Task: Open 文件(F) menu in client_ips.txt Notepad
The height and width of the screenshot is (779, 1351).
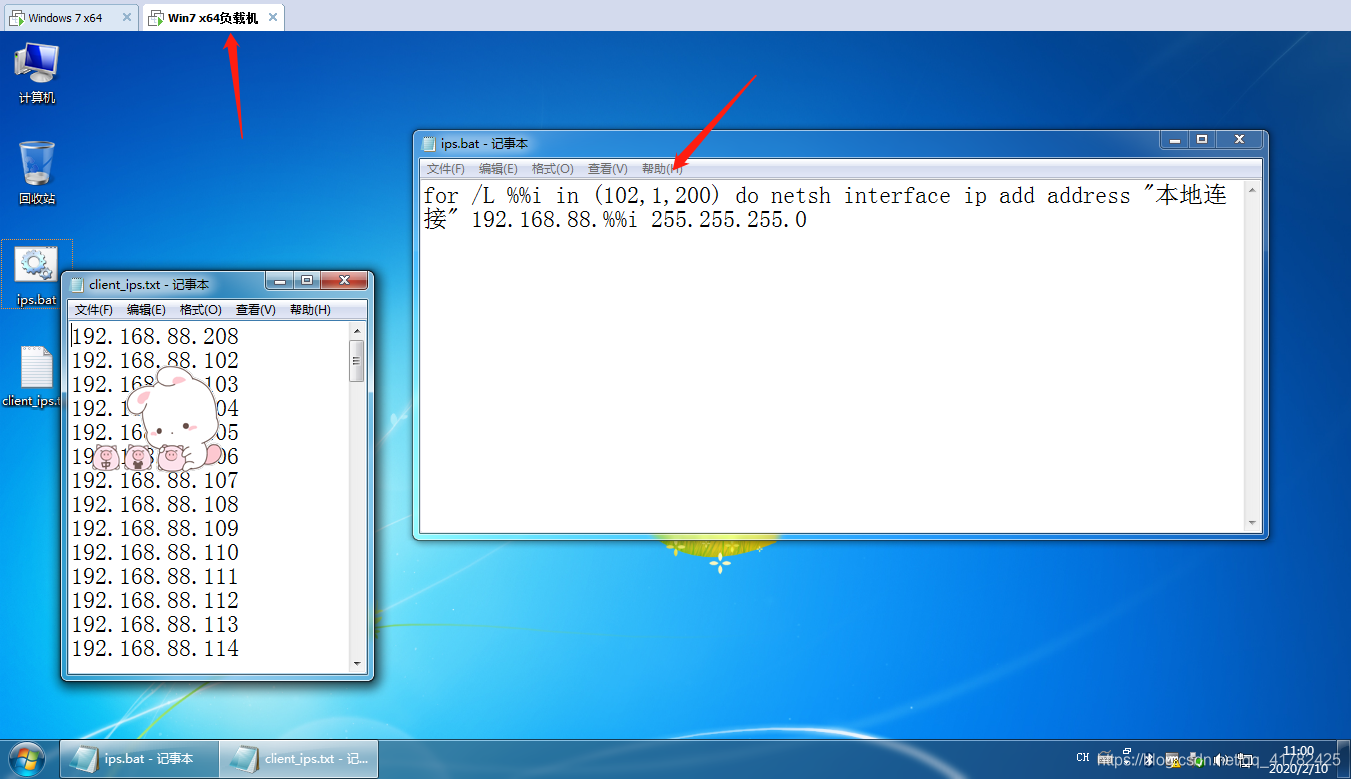Action: [94, 310]
